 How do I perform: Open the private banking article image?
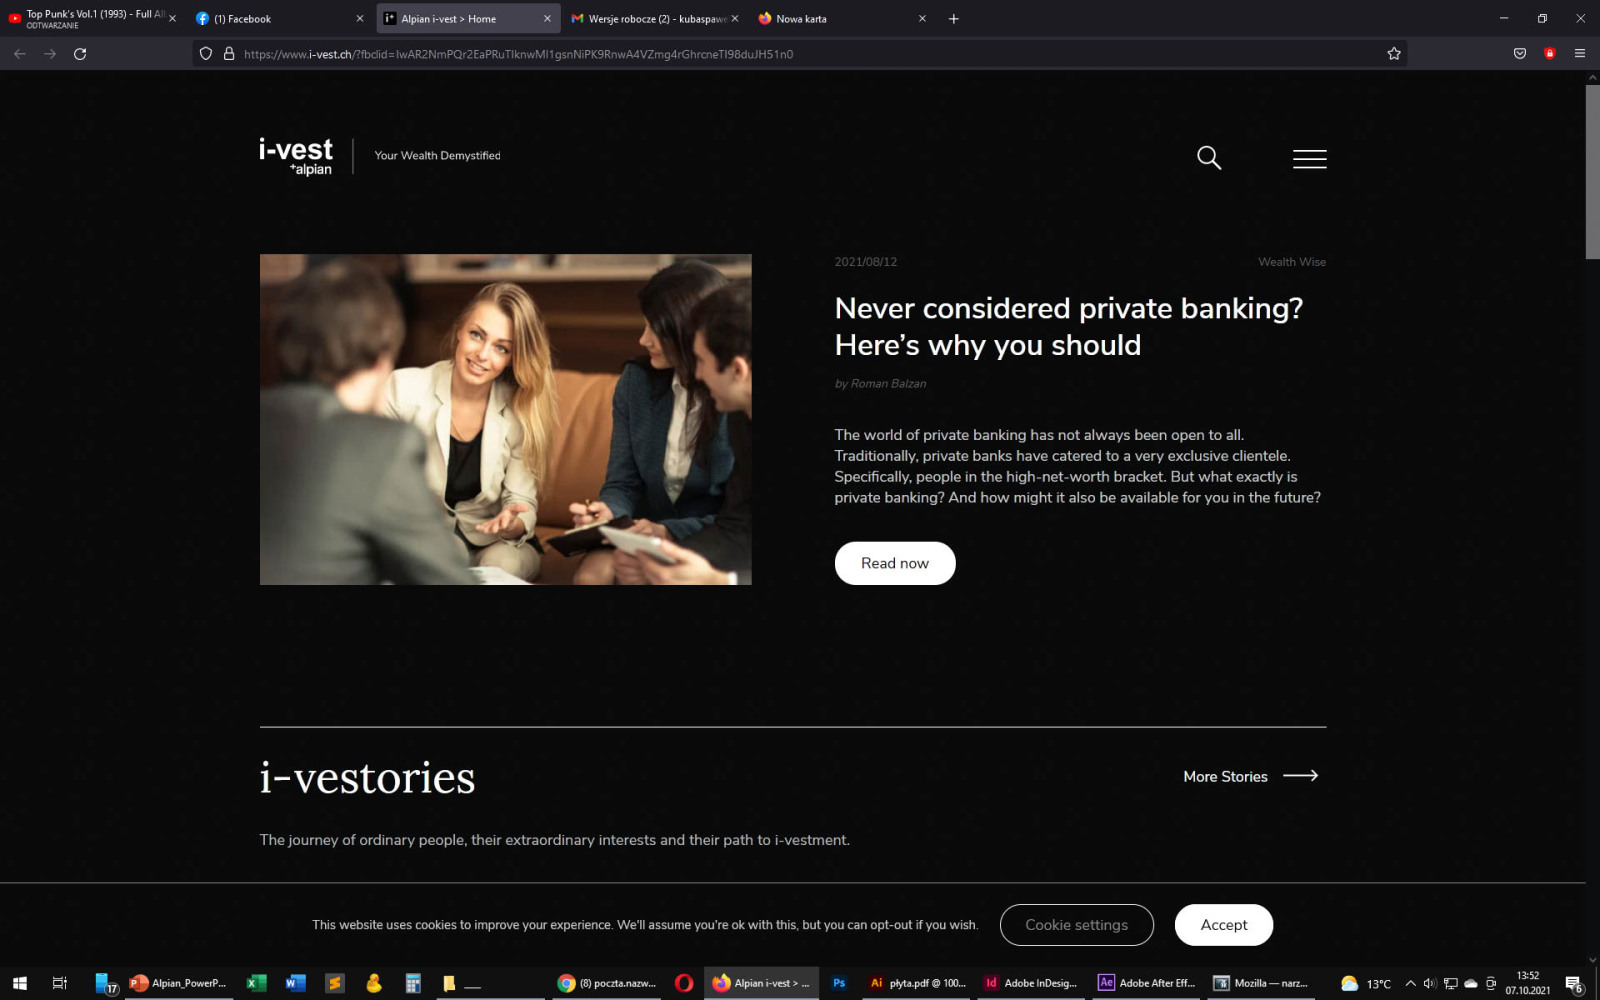tap(506, 419)
